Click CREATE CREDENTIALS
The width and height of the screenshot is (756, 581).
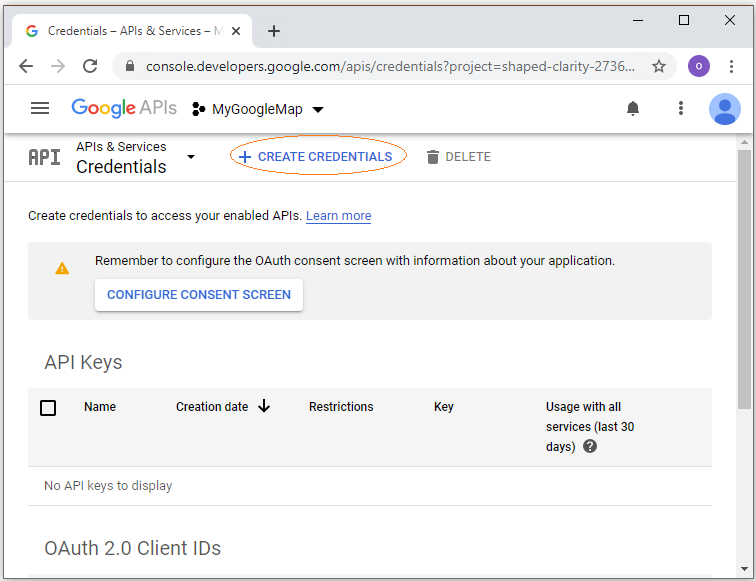(316, 157)
